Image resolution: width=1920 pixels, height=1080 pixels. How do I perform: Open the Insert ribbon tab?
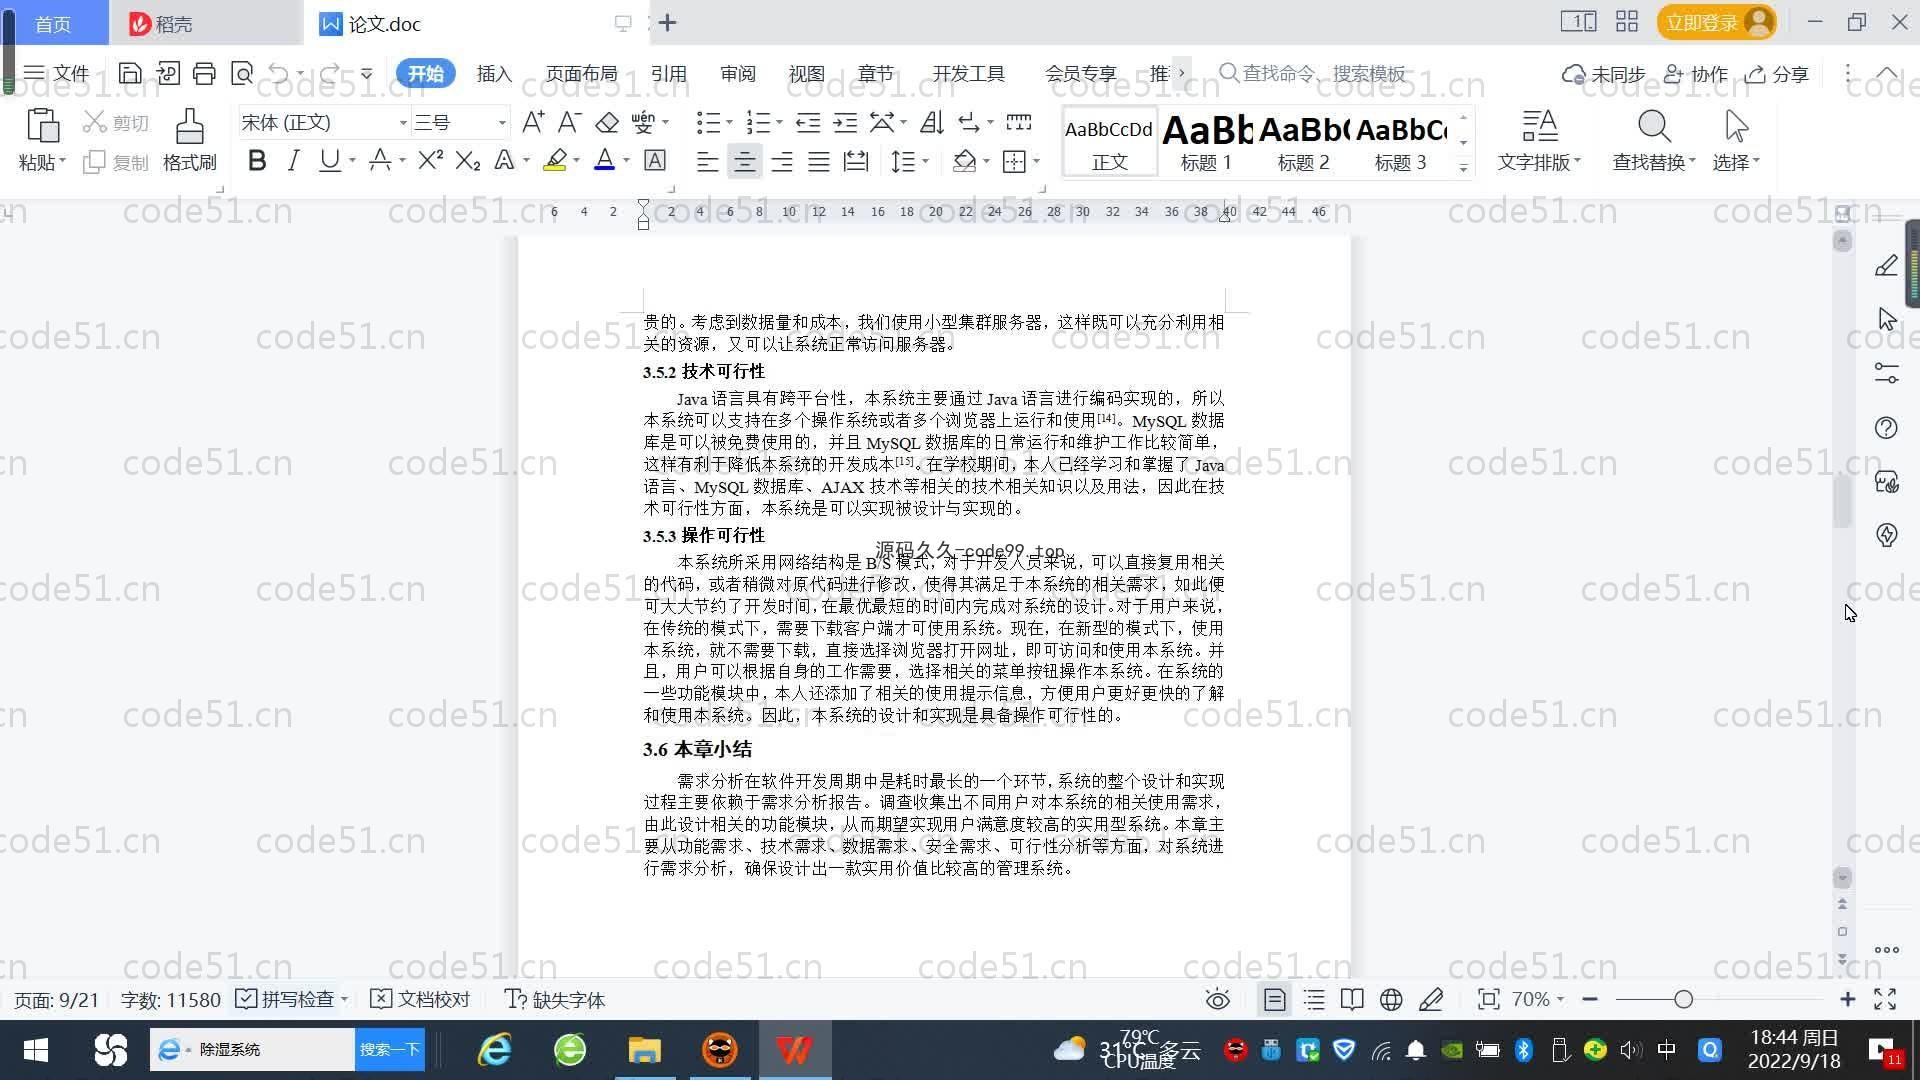pos(494,74)
